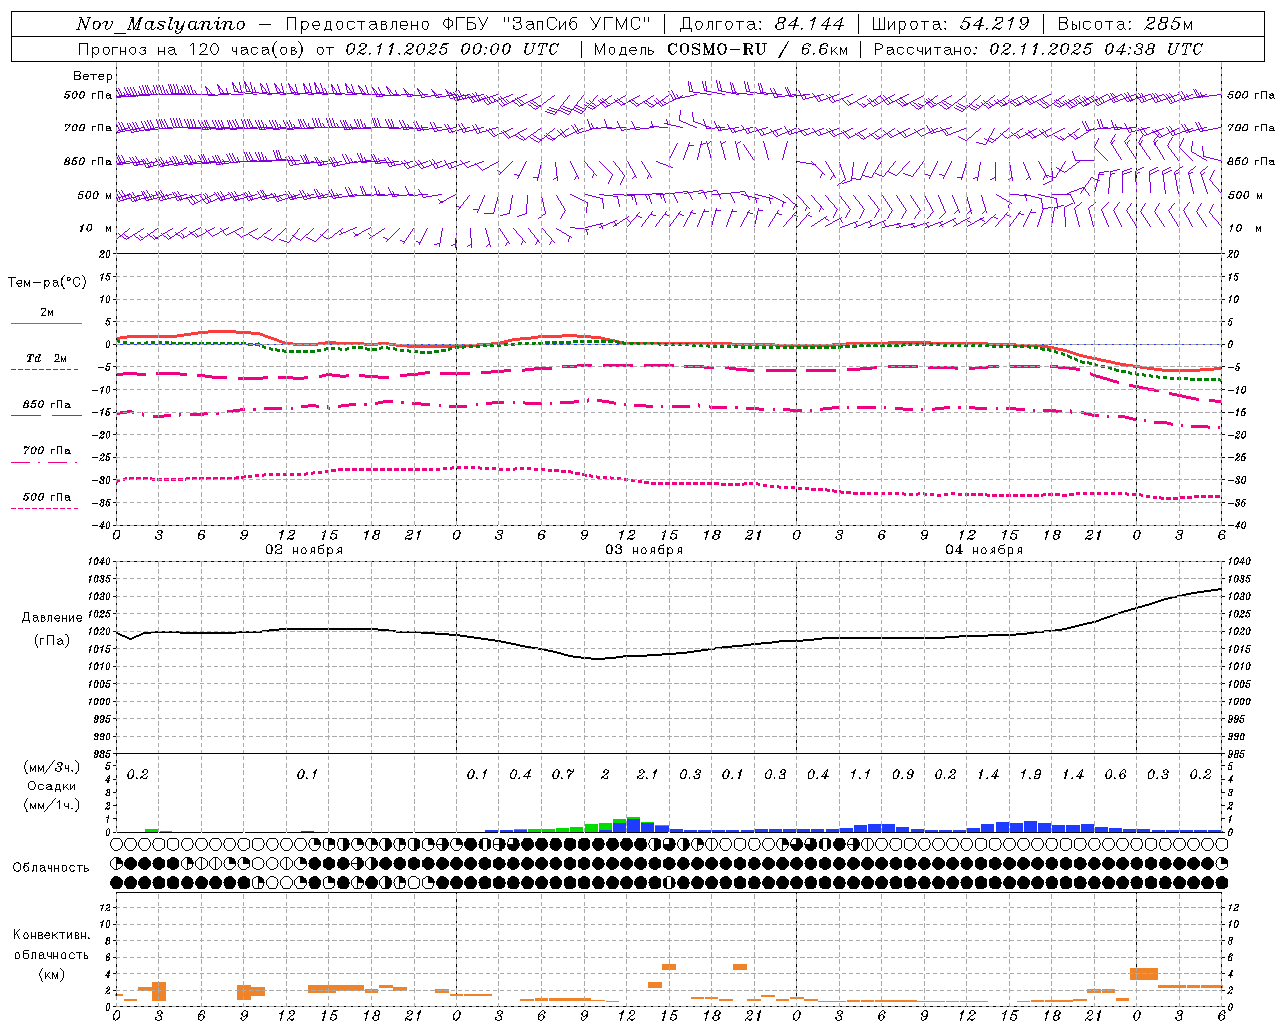This screenshot has width=1280, height=1024.
Task: Click the "Широта: 54.219" header field
Action: 951,24
